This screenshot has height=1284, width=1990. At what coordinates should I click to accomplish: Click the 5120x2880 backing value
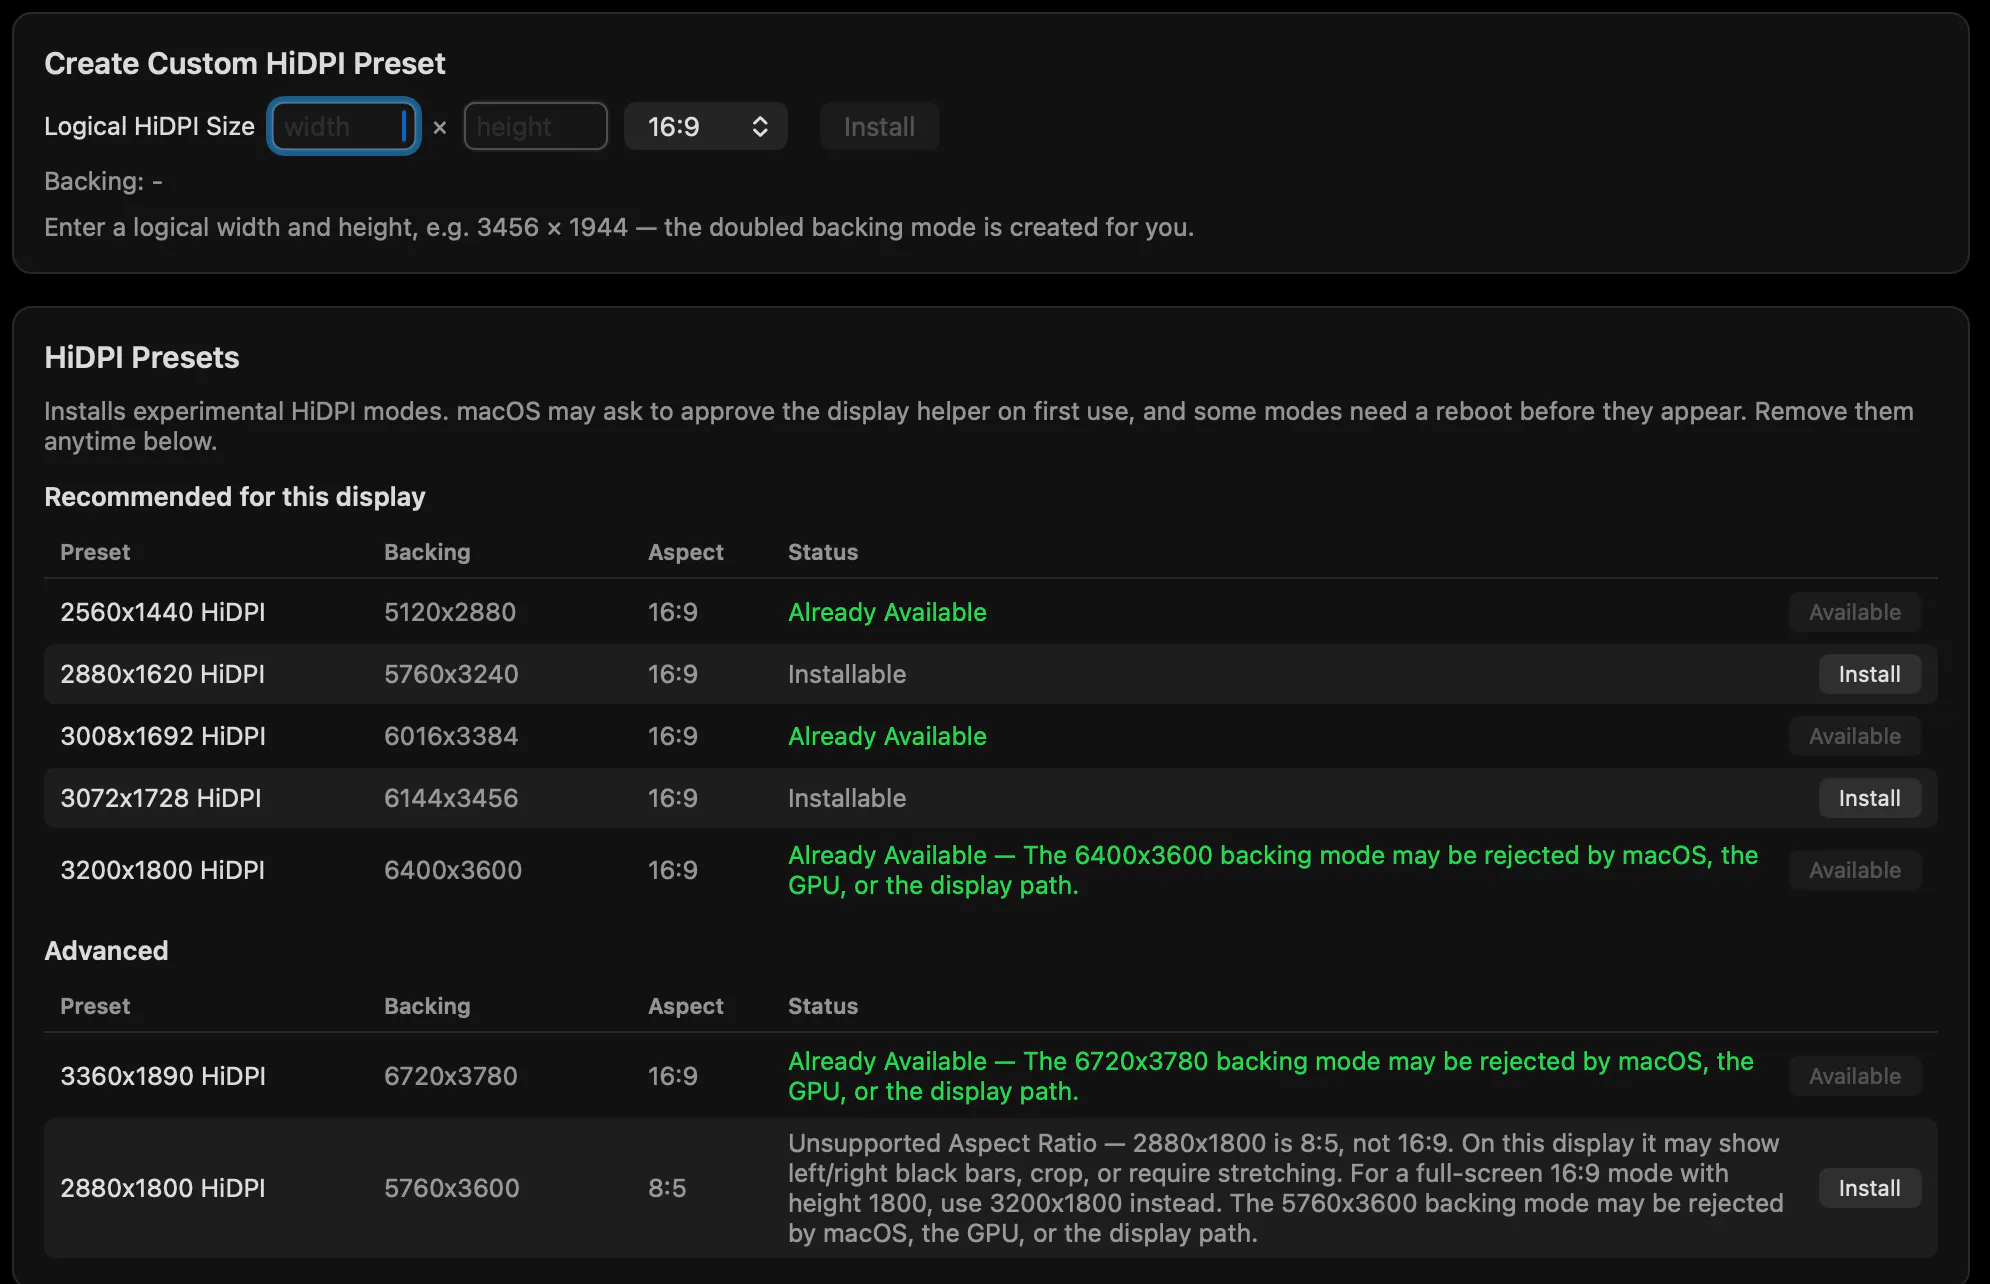[x=450, y=612]
